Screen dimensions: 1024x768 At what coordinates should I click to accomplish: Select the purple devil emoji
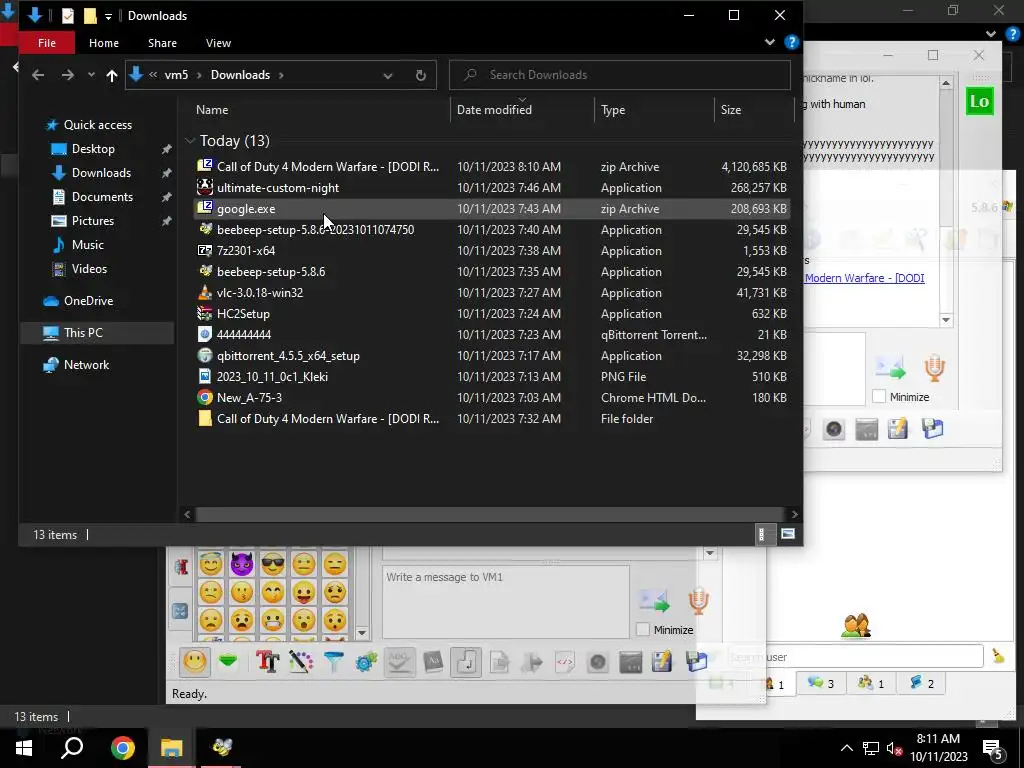click(x=242, y=564)
